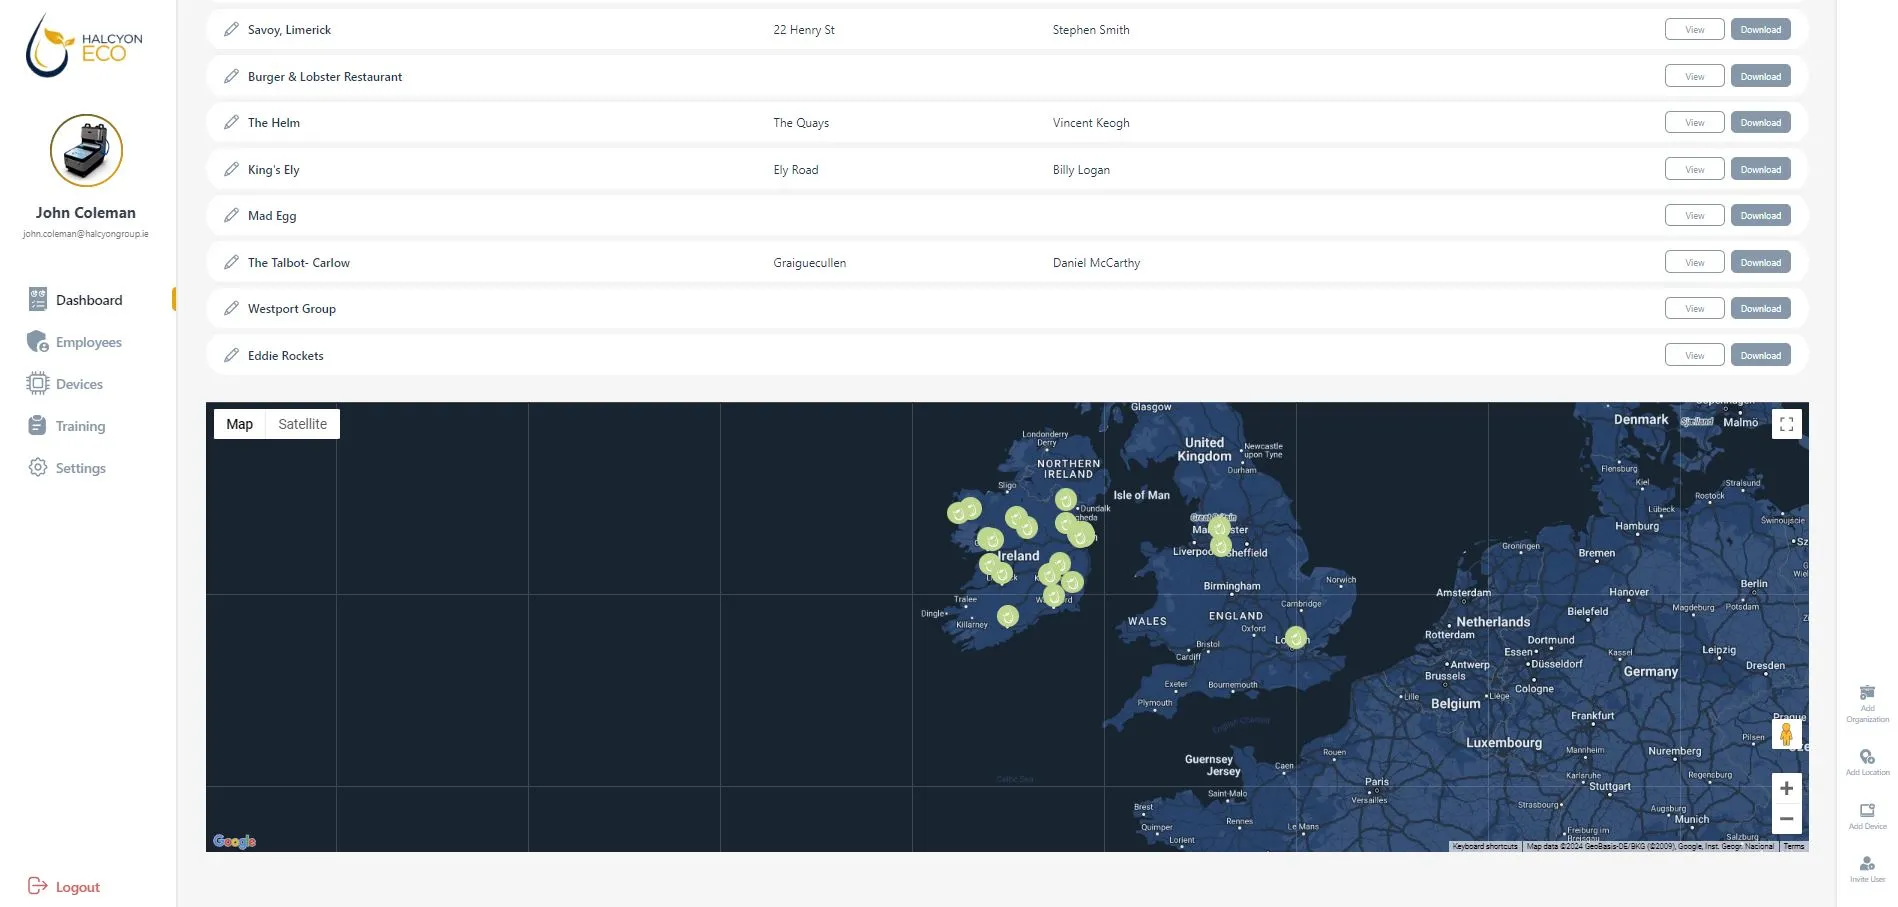Image resolution: width=1898 pixels, height=907 pixels.
Task: Select the Street View pegman icon
Action: click(x=1786, y=735)
